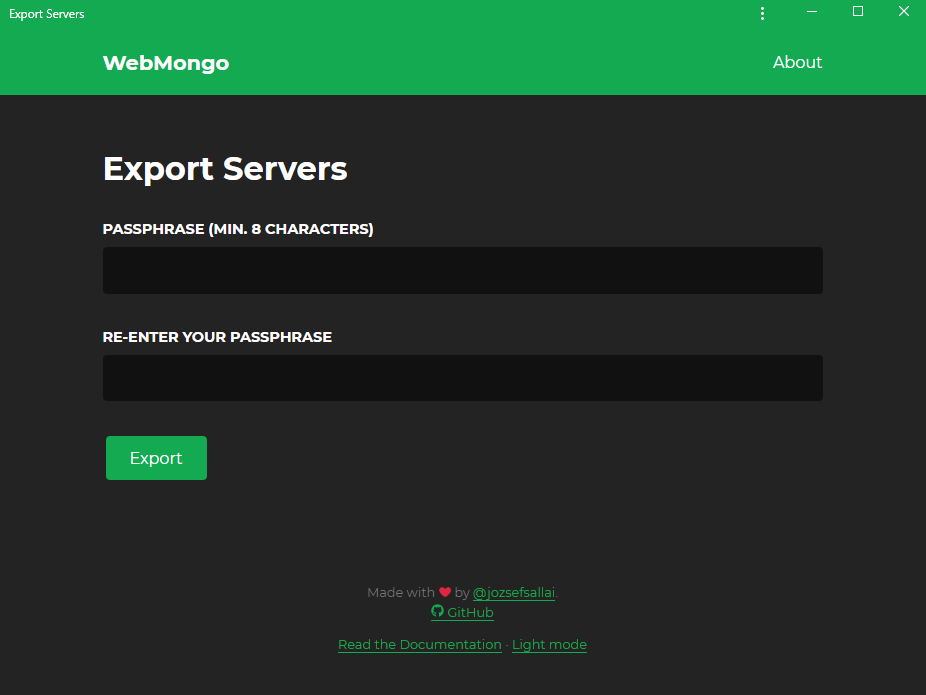Close the WebMongo window

(x=904, y=12)
